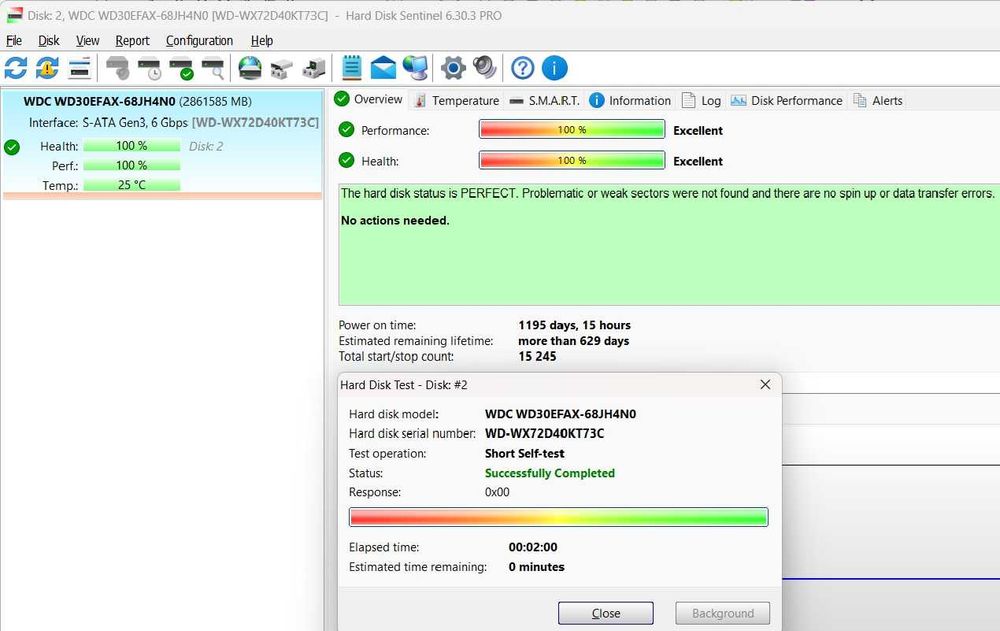1000x631 pixels.
Task: Open the gear configuration icon
Action: (x=453, y=68)
